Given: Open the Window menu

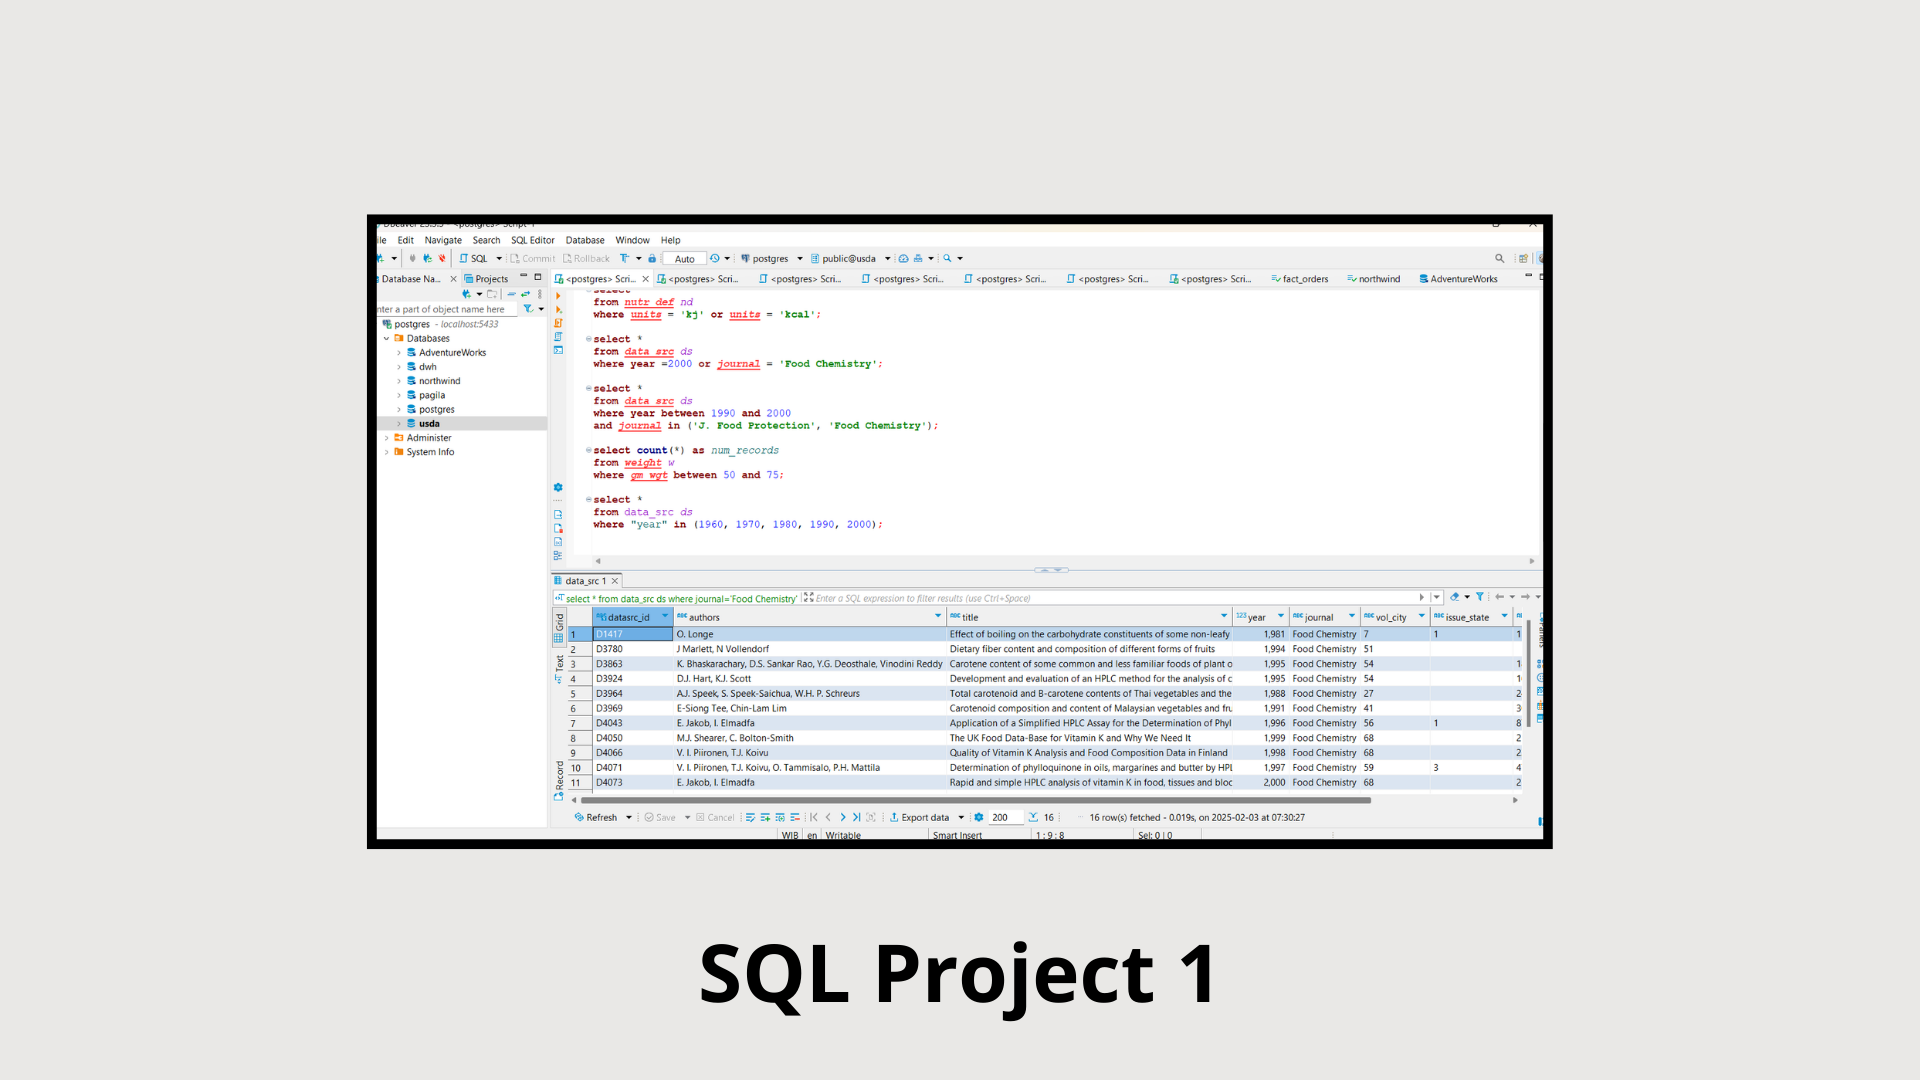Looking at the screenshot, I should [632, 240].
